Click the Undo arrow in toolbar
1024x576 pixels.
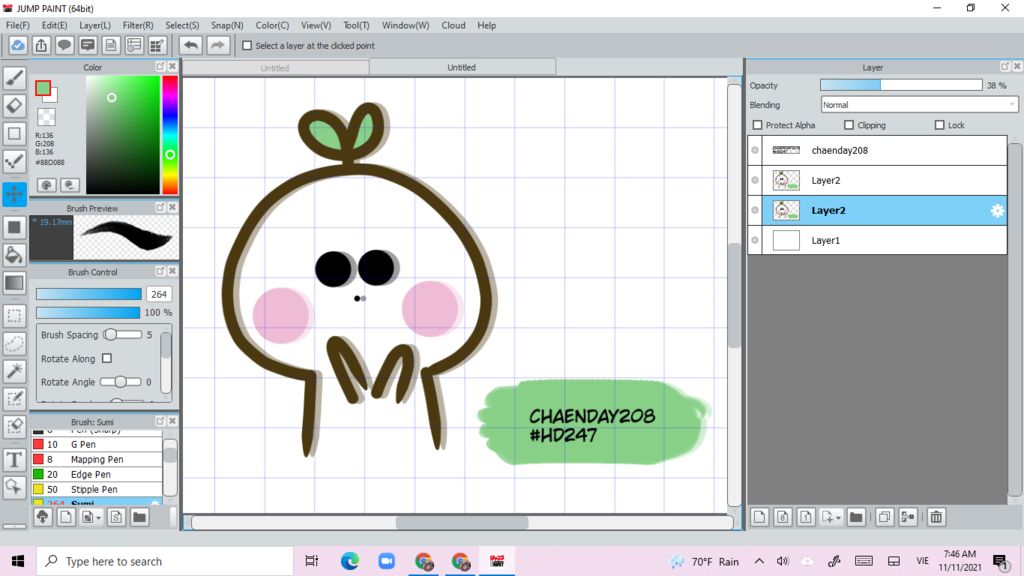coord(190,45)
